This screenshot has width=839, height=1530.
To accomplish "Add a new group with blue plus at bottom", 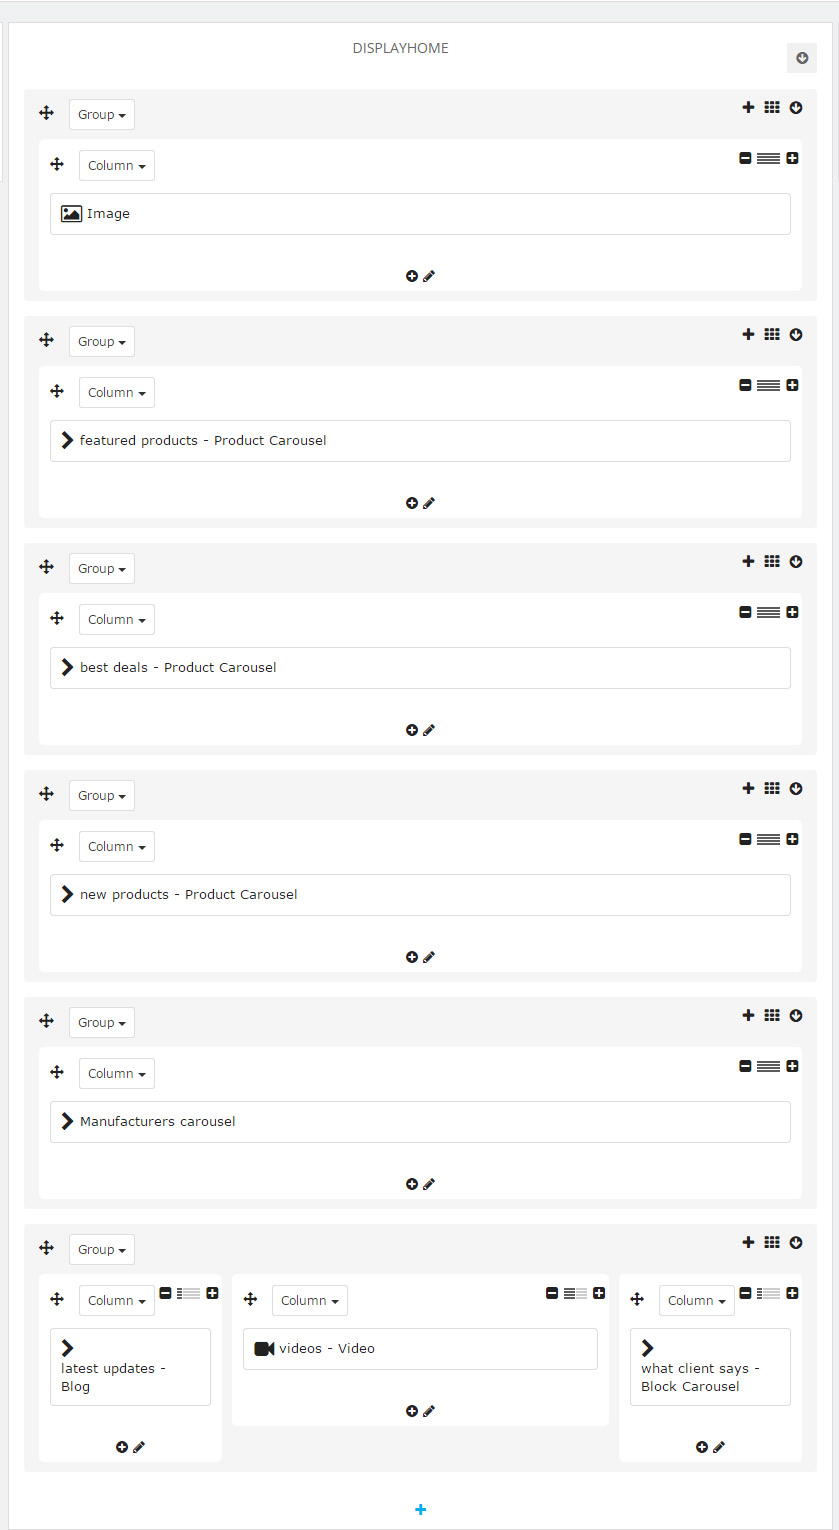I will click(x=420, y=1510).
